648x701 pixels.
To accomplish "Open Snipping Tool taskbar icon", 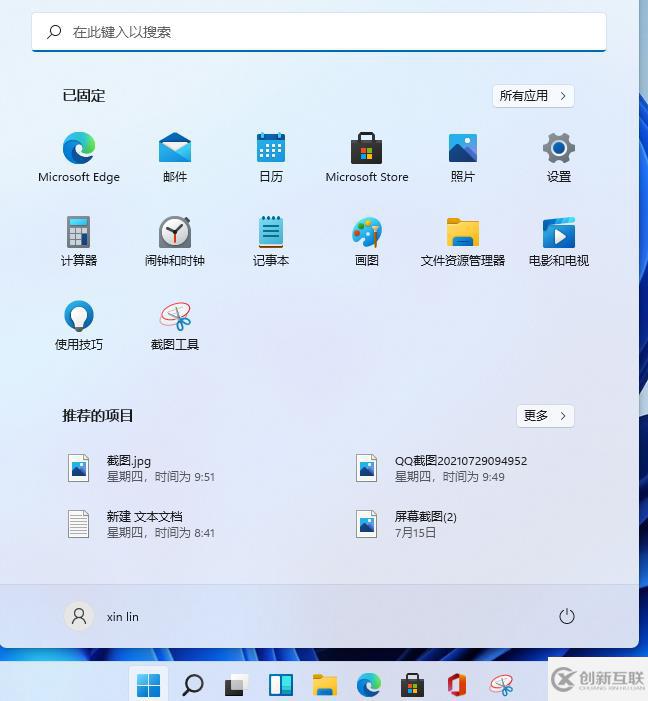I will (501, 685).
